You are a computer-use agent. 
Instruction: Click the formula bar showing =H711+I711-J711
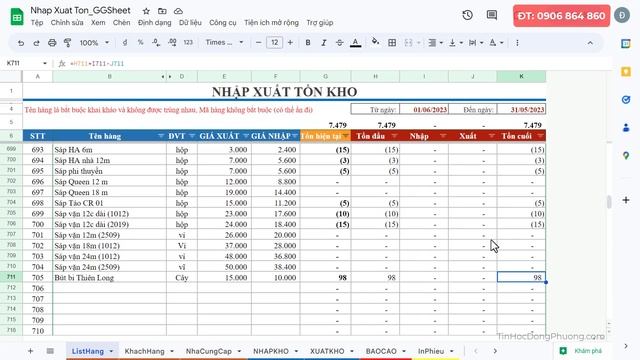[97, 64]
